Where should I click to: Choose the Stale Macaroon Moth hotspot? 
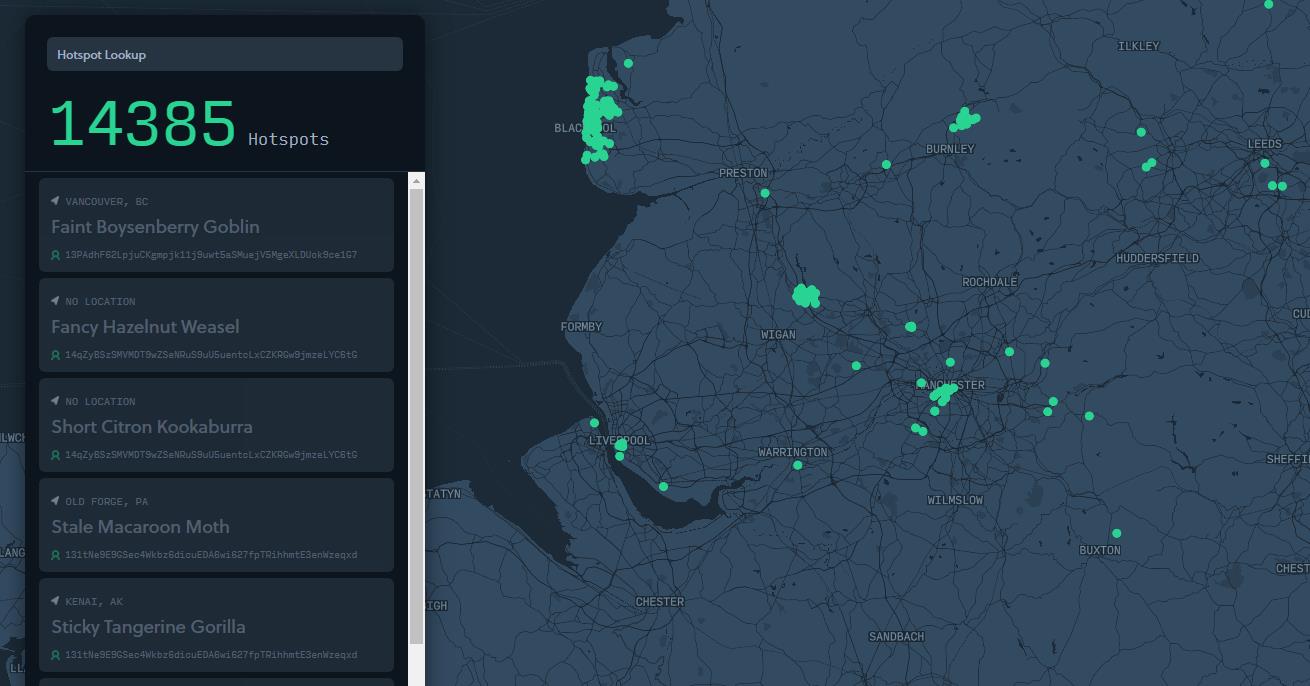click(x=140, y=527)
